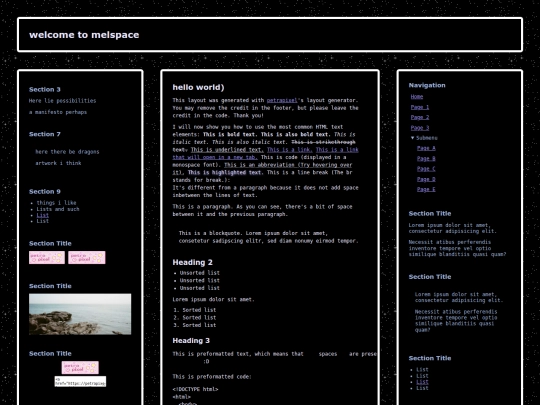This screenshot has width=540, height=405.
Task: Open Page D in the Submenu
Action: [x=426, y=179]
